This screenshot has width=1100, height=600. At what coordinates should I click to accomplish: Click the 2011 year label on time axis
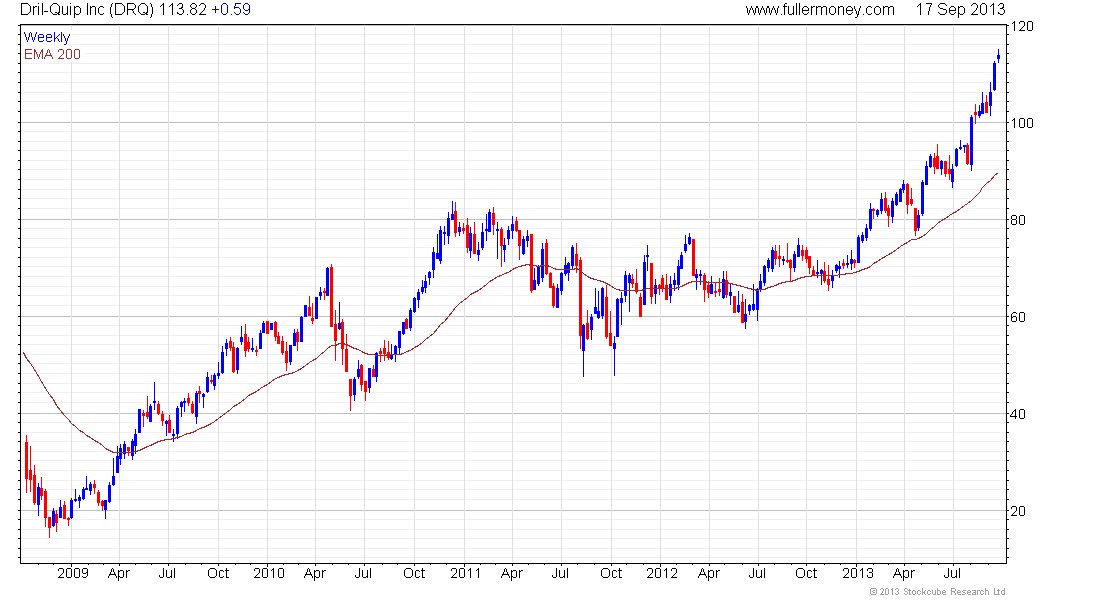point(465,573)
